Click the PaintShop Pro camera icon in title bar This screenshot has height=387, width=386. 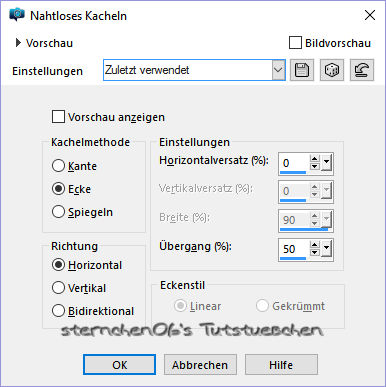pyautogui.click(x=17, y=15)
